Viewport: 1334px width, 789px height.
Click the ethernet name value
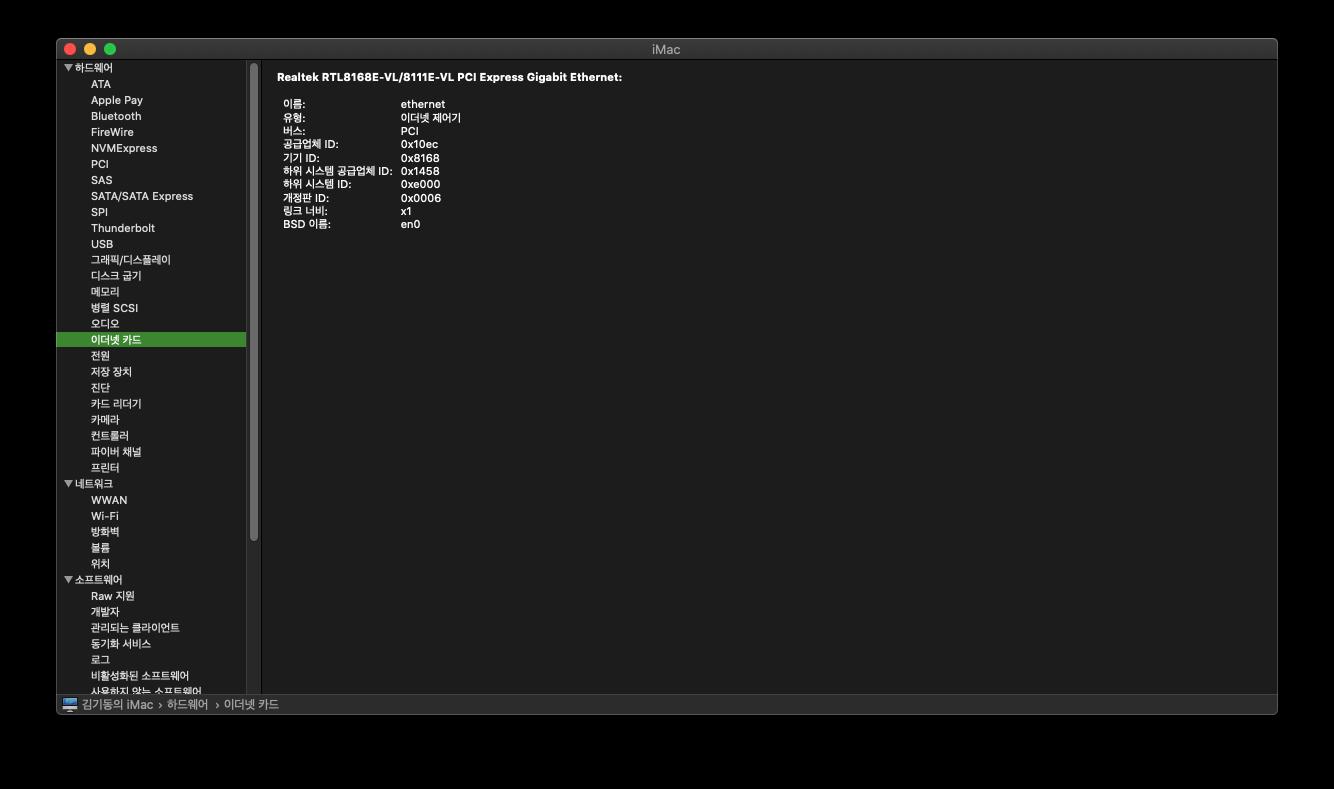coord(423,104)
